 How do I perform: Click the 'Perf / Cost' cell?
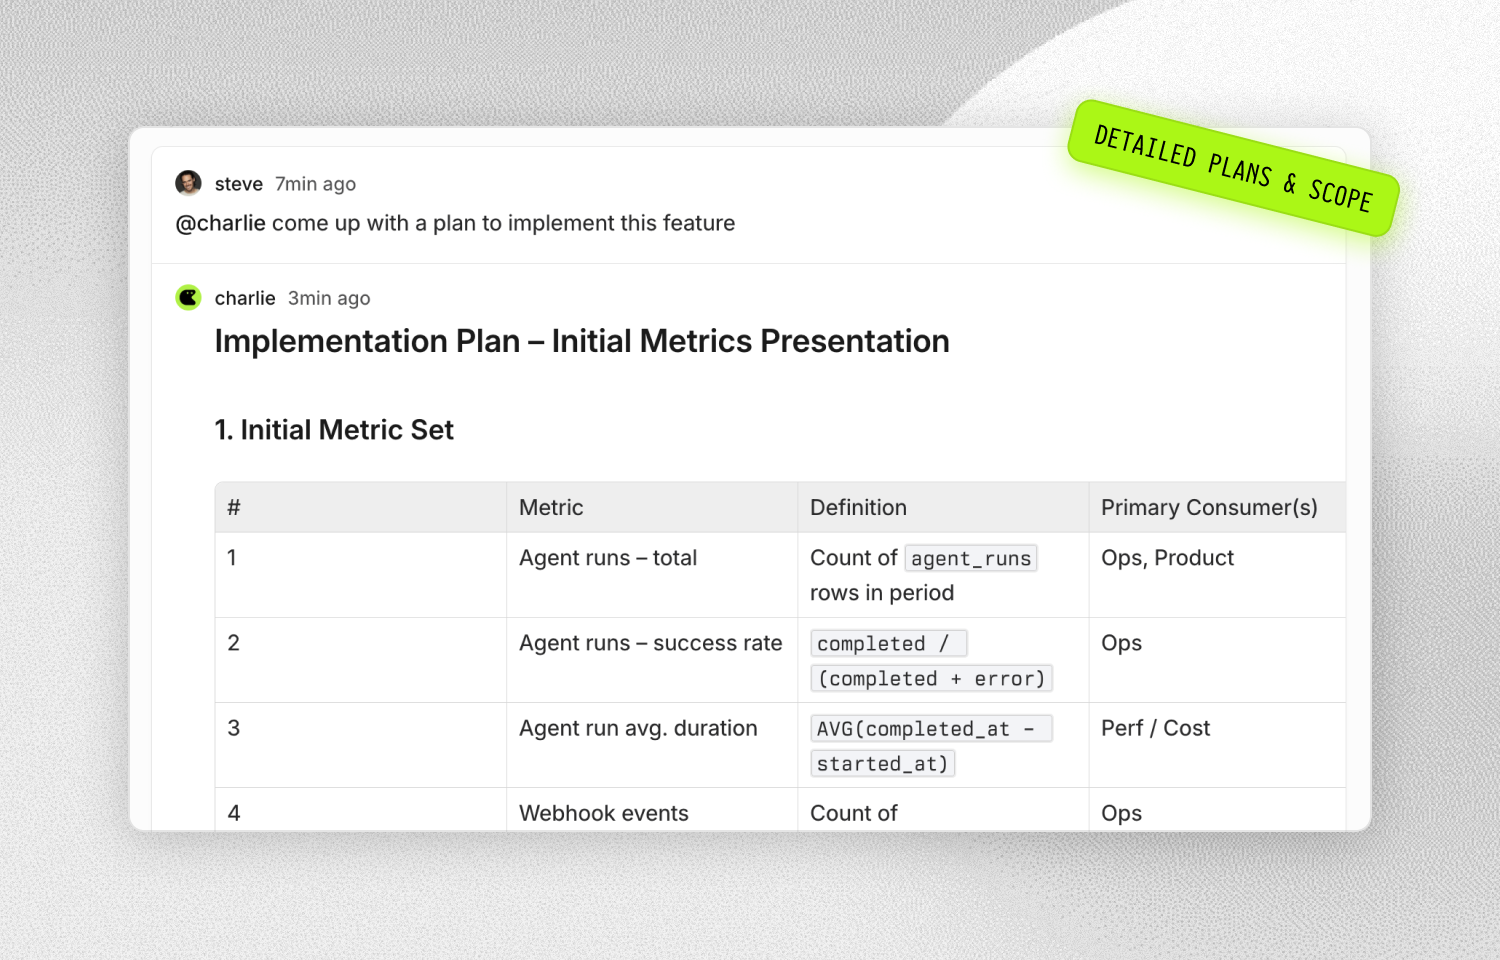coord(1155,728)
